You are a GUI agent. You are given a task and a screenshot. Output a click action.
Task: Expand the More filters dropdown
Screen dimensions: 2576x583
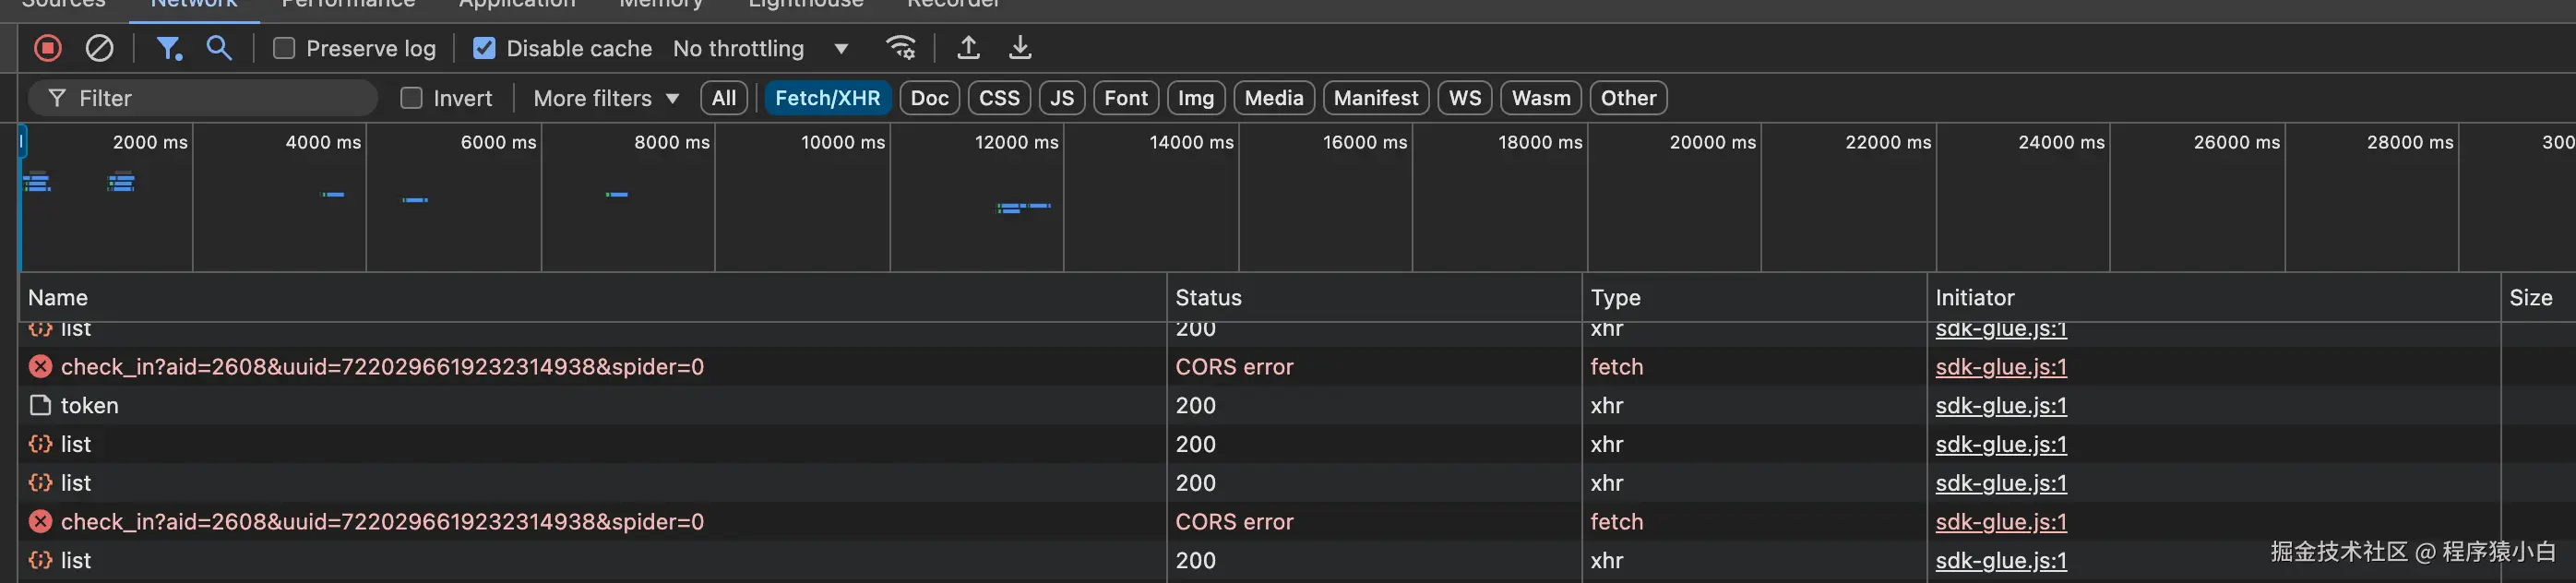[606, 98]
